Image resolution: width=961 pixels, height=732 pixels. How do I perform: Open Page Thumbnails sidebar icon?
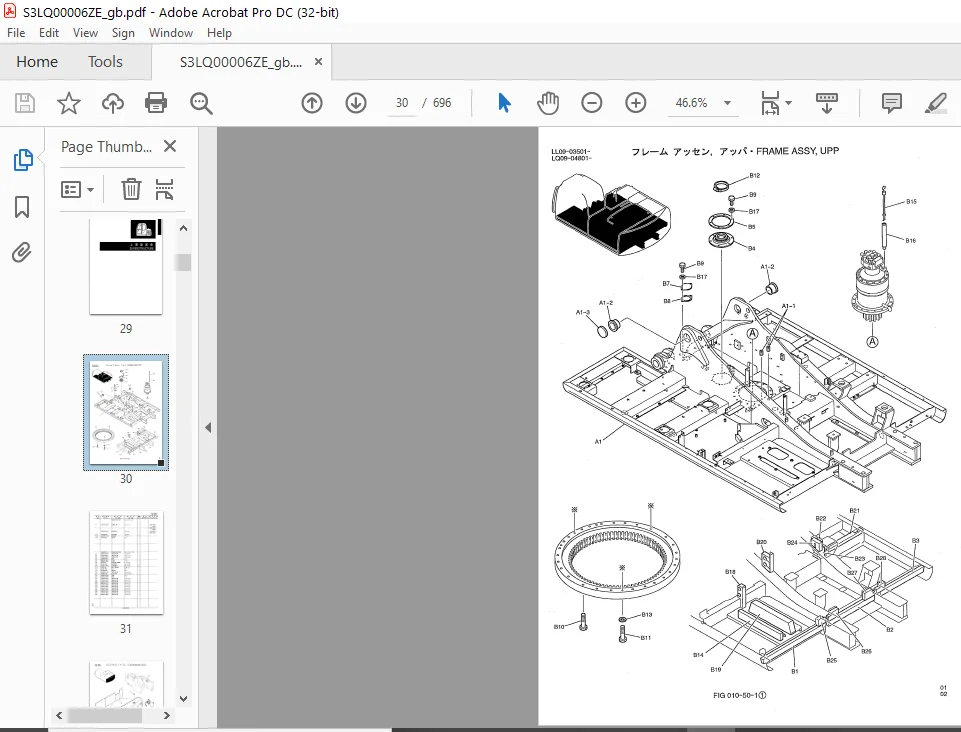tap(23, 160)
